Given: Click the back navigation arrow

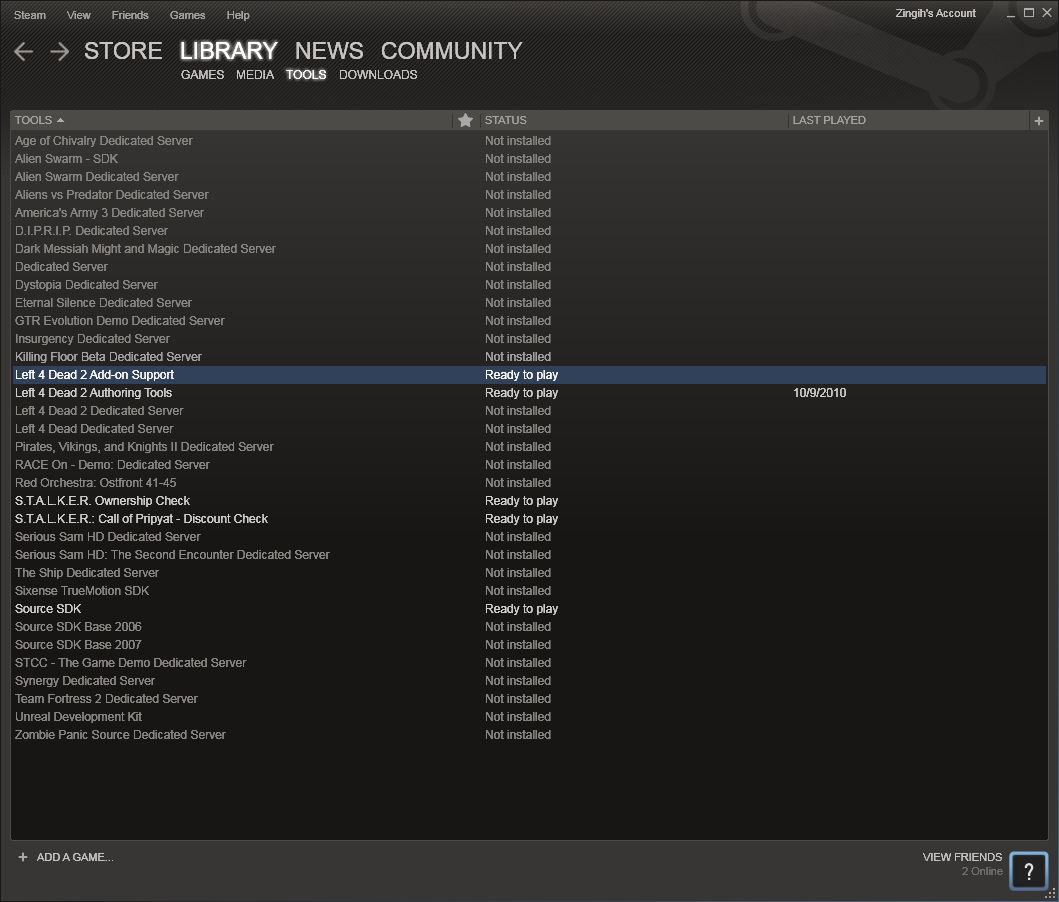Looking at the screenshot, I should click(x=24, y=52).
